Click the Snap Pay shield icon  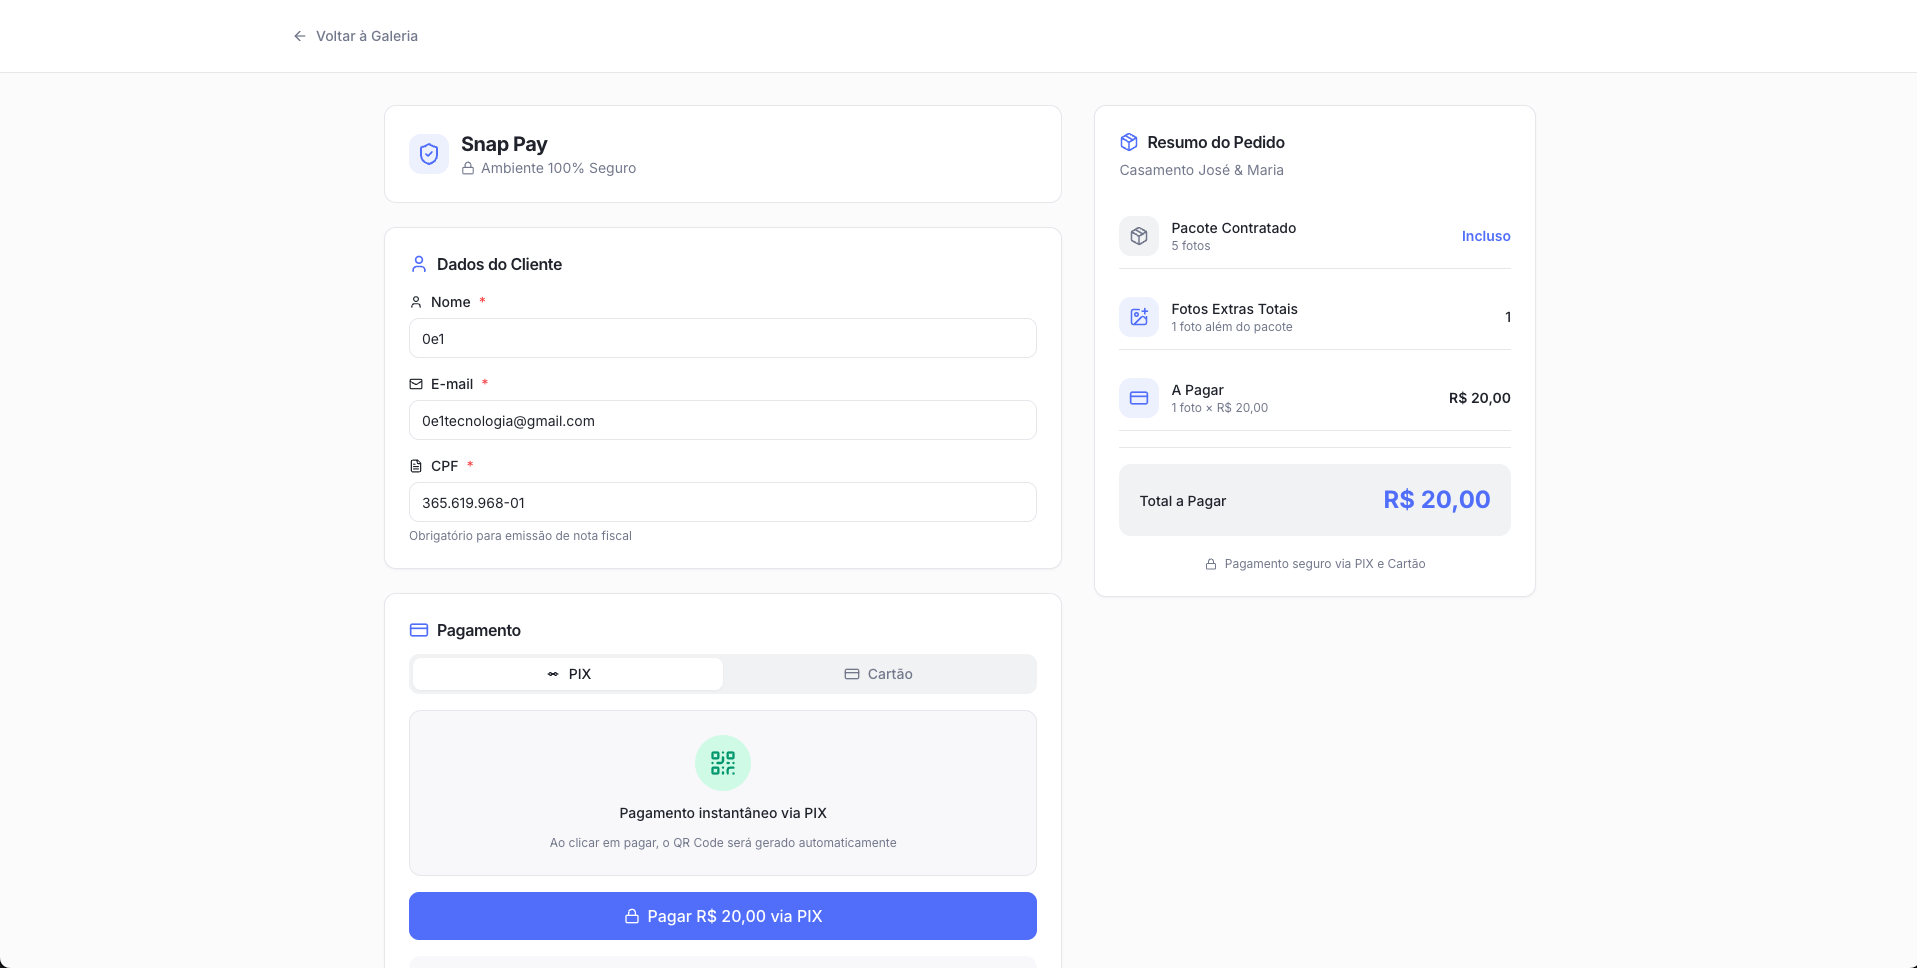pos(429,154)
